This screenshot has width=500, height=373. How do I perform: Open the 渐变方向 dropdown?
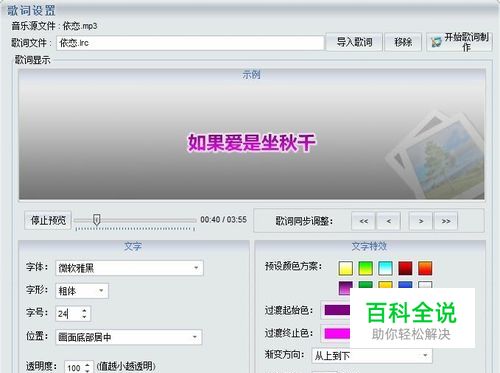pos(372,356)
